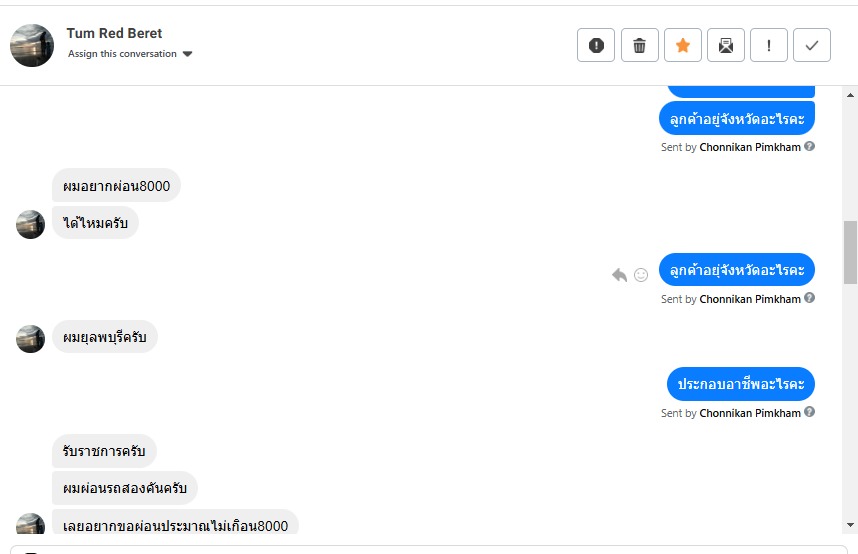Expand the Assign this conversation dropdown
The image size is (858, 554).
pos(130,54)
